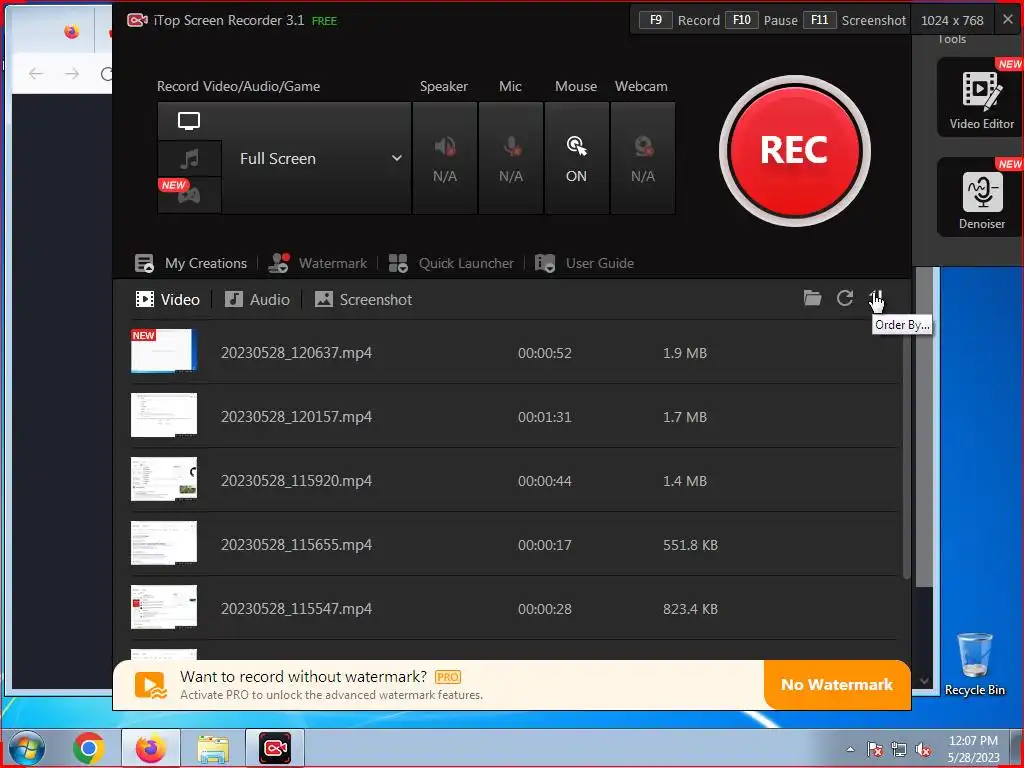Image resolution: width=1024 pixels, height=768 pixels.
Task: Open the Order By sorting menu
Action: [877, 298]
